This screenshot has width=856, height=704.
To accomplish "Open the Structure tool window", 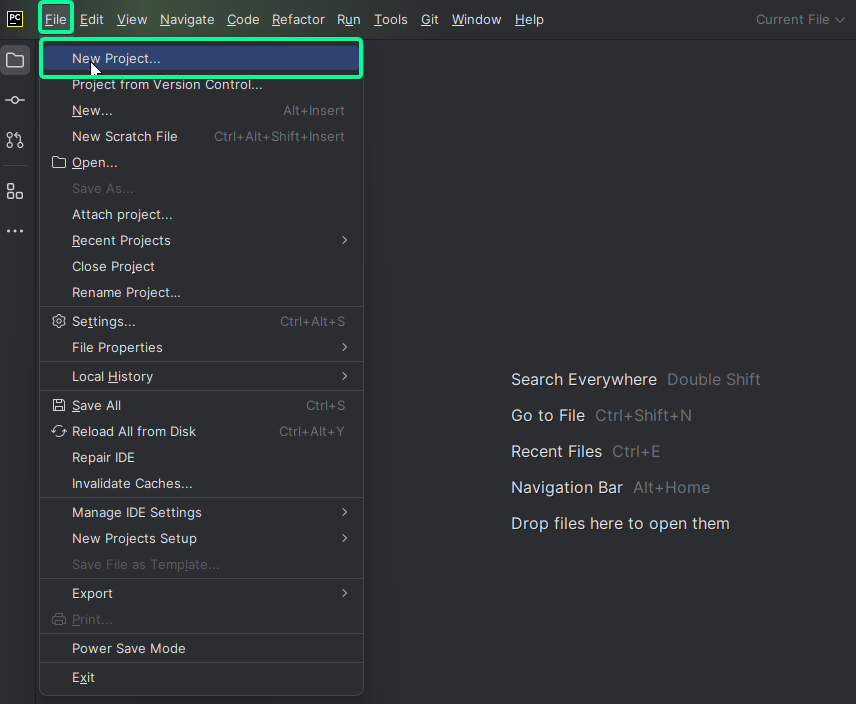I will [15, 191].
